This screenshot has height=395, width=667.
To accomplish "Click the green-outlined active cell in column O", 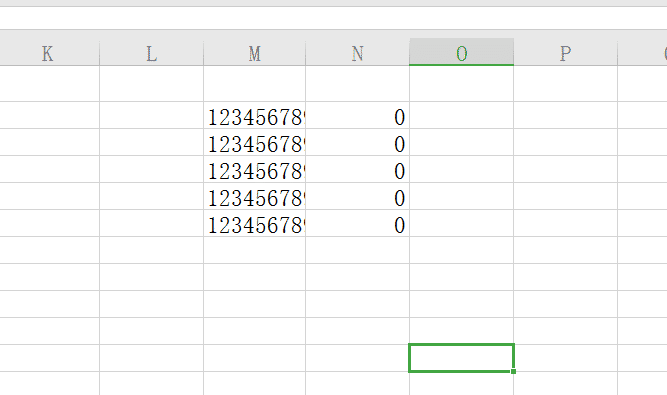I will pyautogui.click(x=462, y=358).
